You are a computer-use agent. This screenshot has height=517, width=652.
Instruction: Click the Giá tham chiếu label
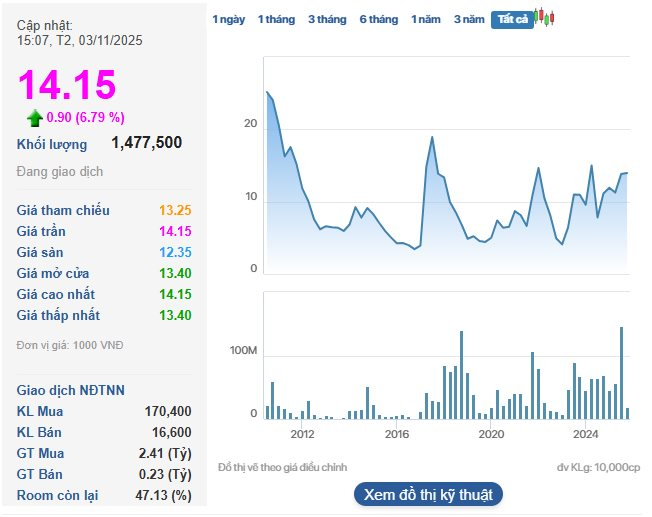coord(63,210)
